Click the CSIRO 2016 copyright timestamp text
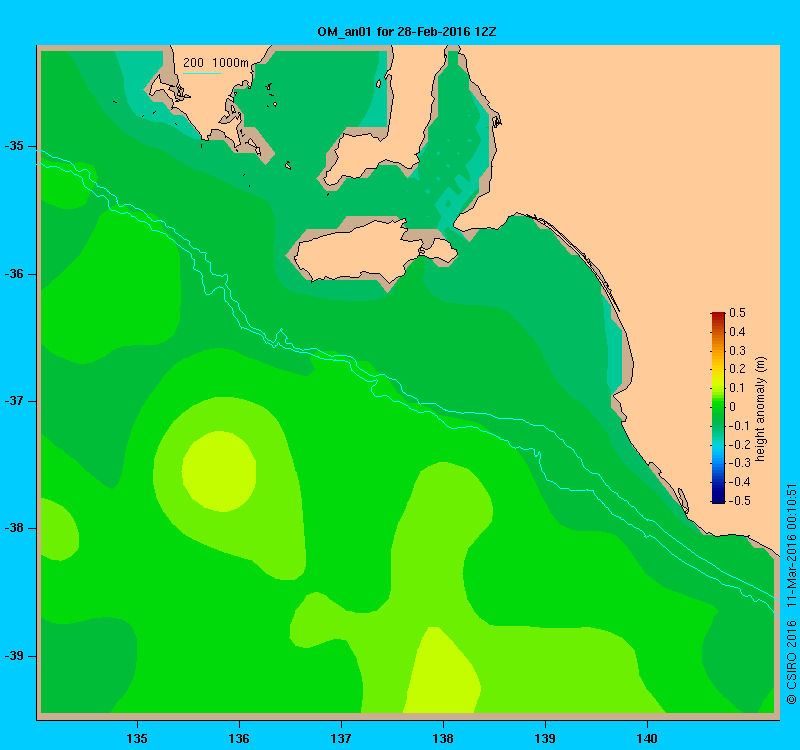This screenshot has width=800, height=750. coord(791,594)
